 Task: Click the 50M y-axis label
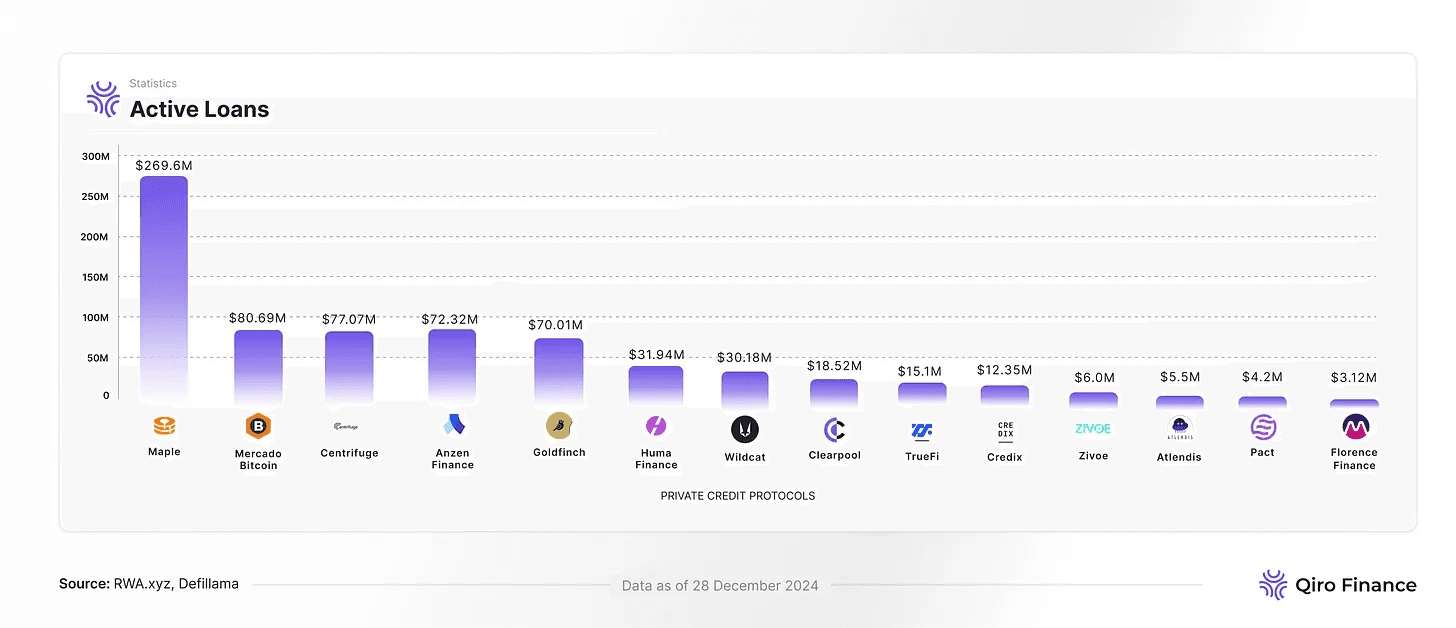98,357
